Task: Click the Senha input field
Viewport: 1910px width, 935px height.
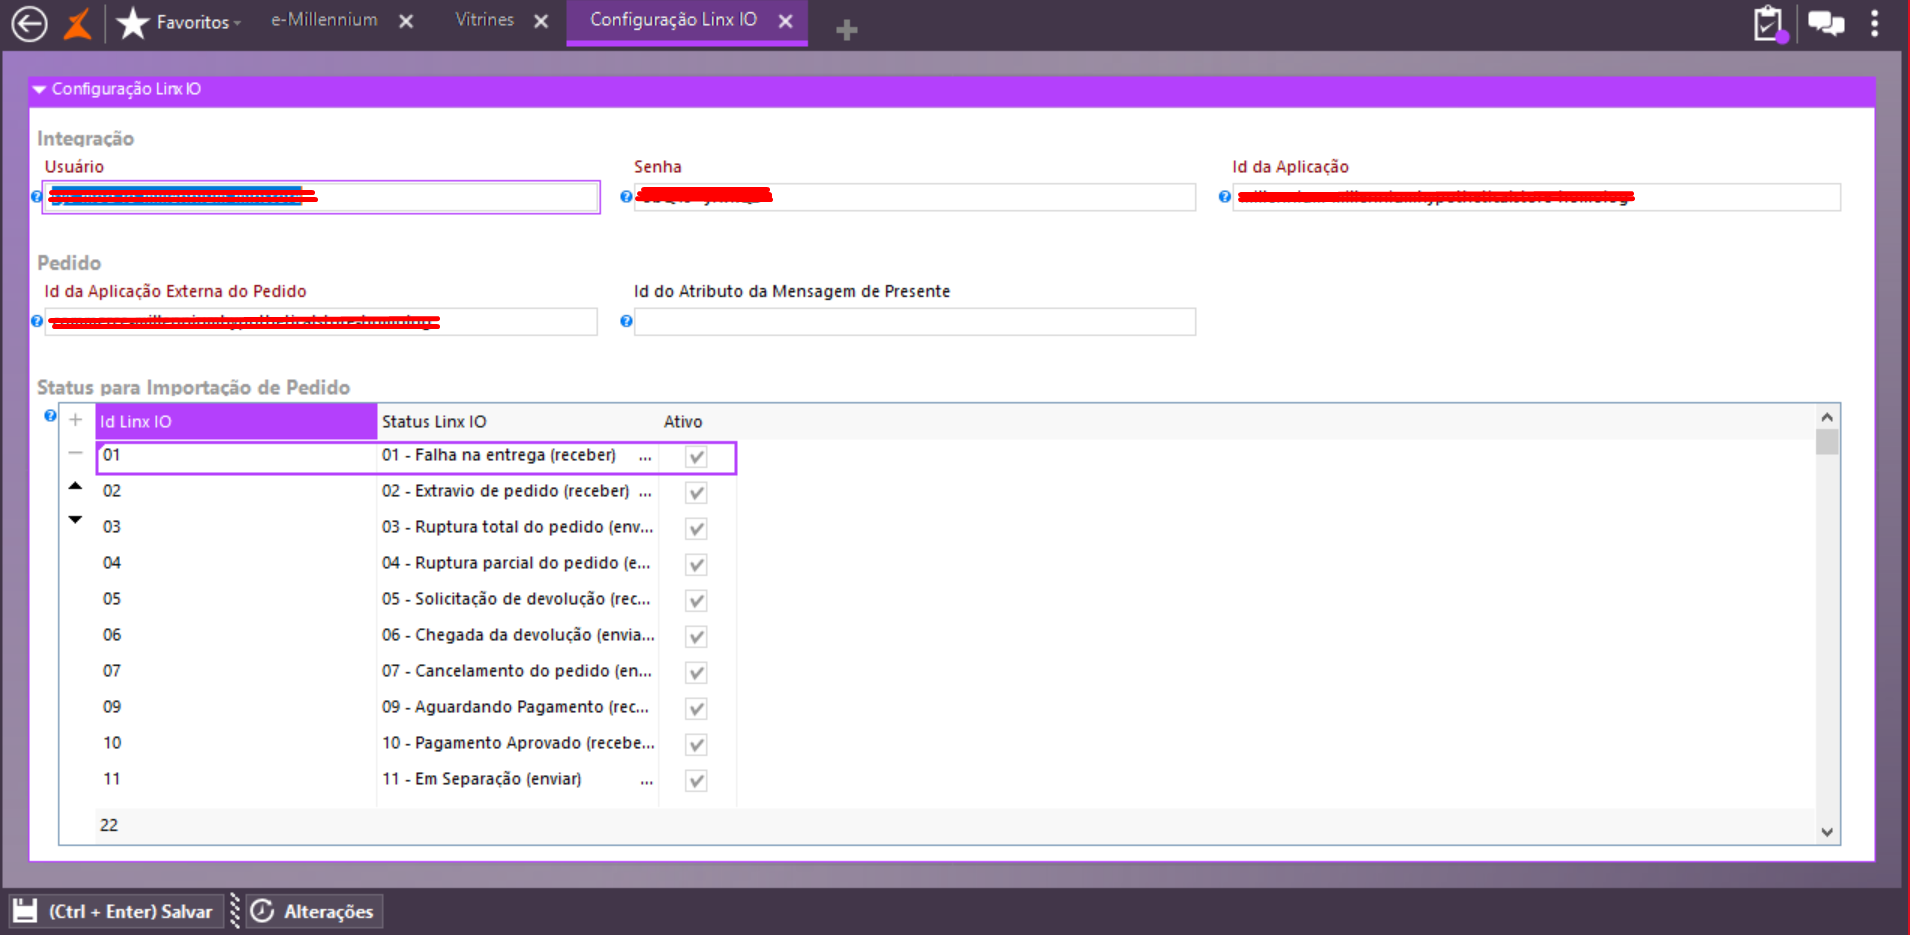Action: [x=915, y=197]
